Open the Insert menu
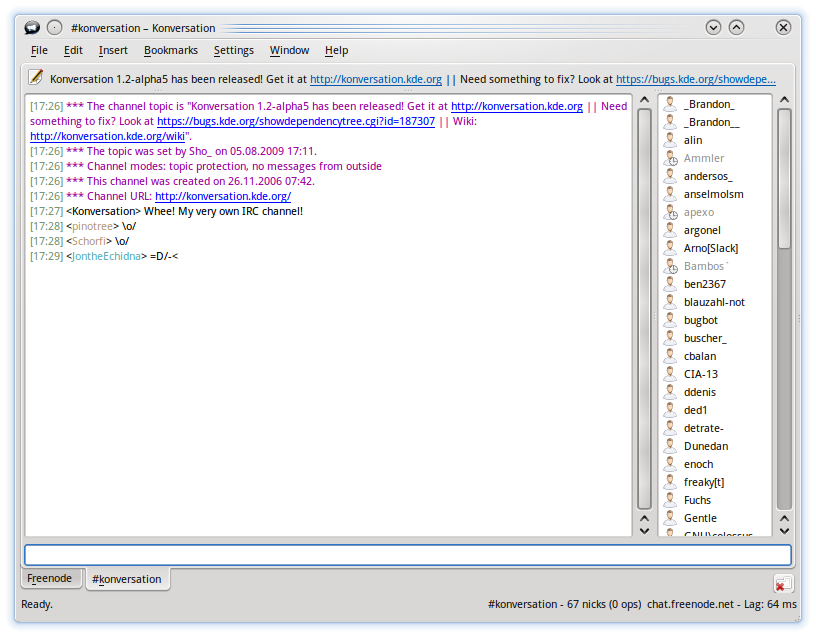This screenshot has width=816, height=637. click(113, 50)
